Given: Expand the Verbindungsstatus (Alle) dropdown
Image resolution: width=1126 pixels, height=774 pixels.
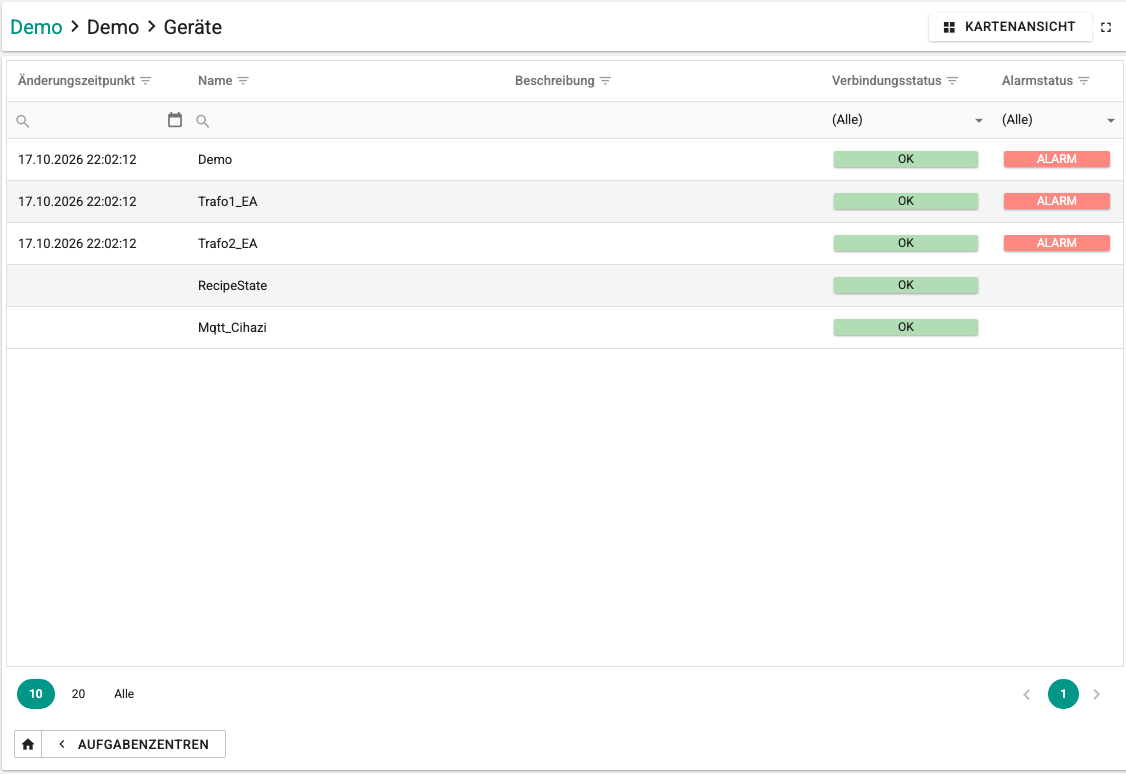Looking at the screenshot, I should [x=908, y=120].
